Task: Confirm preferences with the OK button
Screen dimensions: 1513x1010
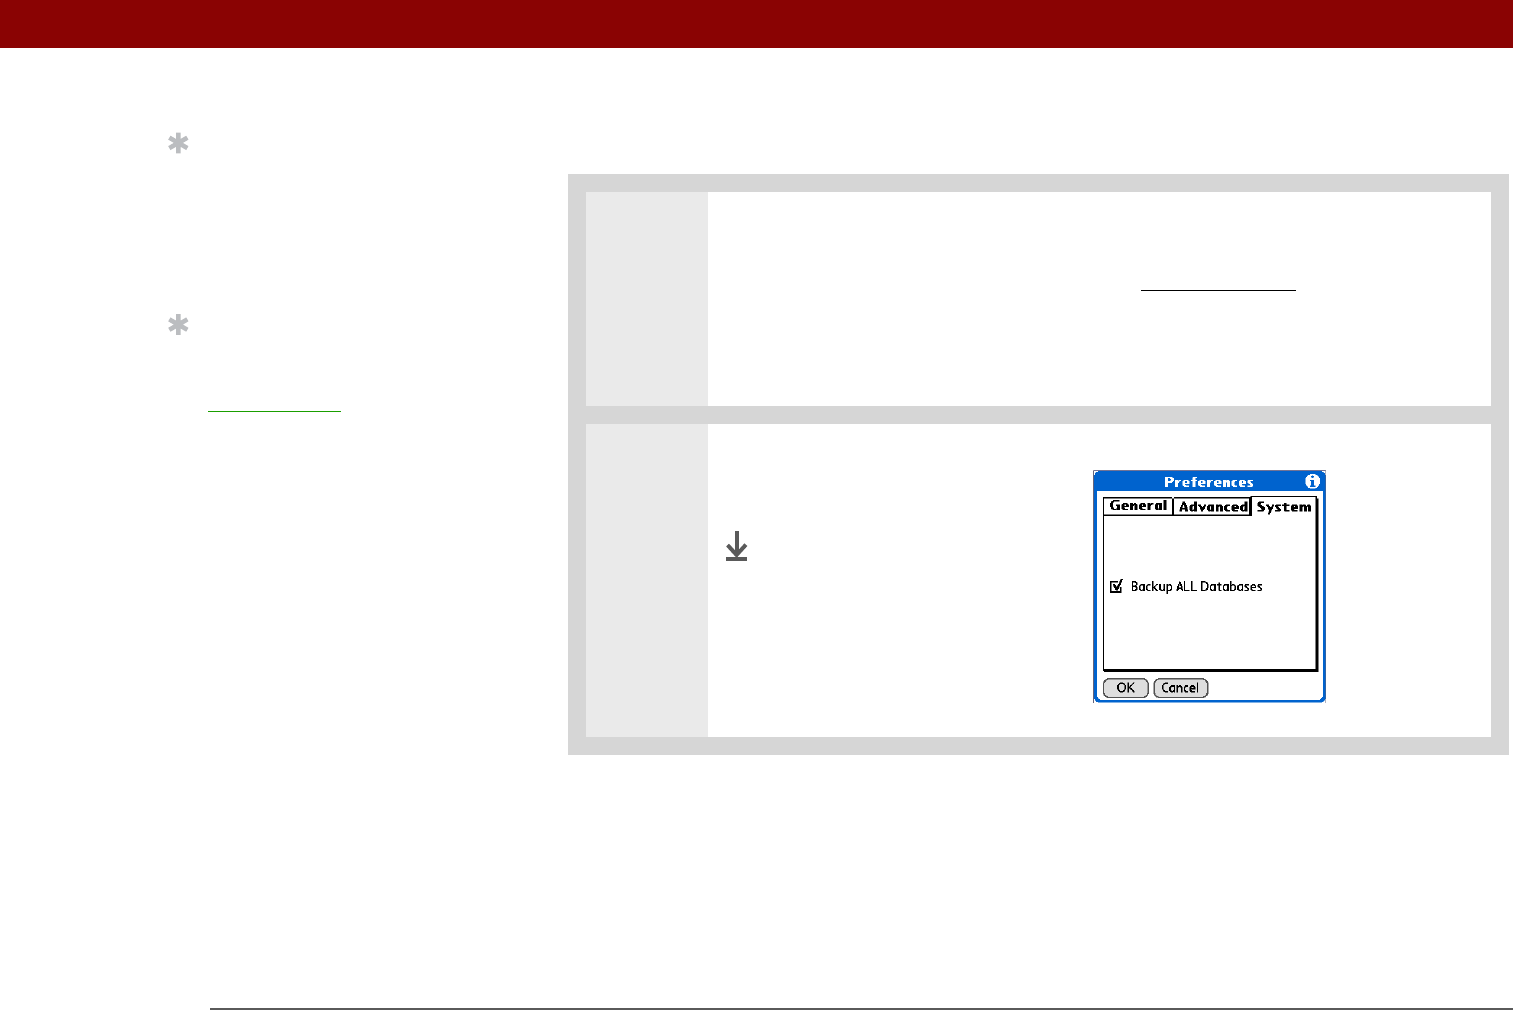Action: coord(1125,688)
